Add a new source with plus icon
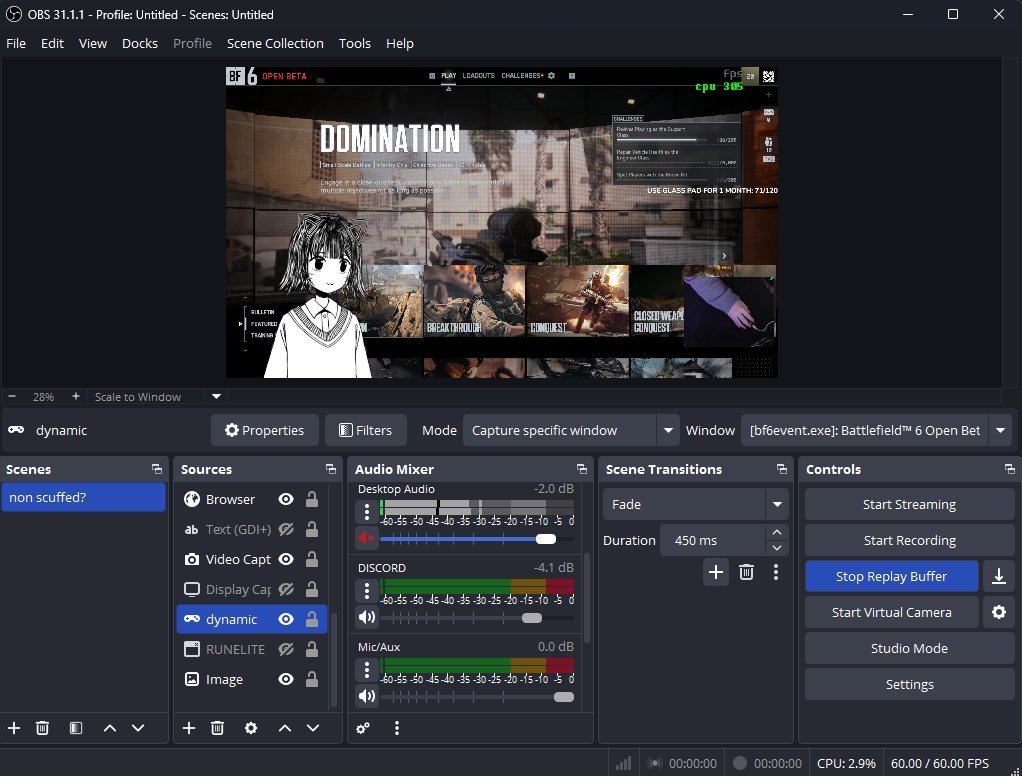The width and height of the screenshot is (1022, 776). tap(189, 728)
